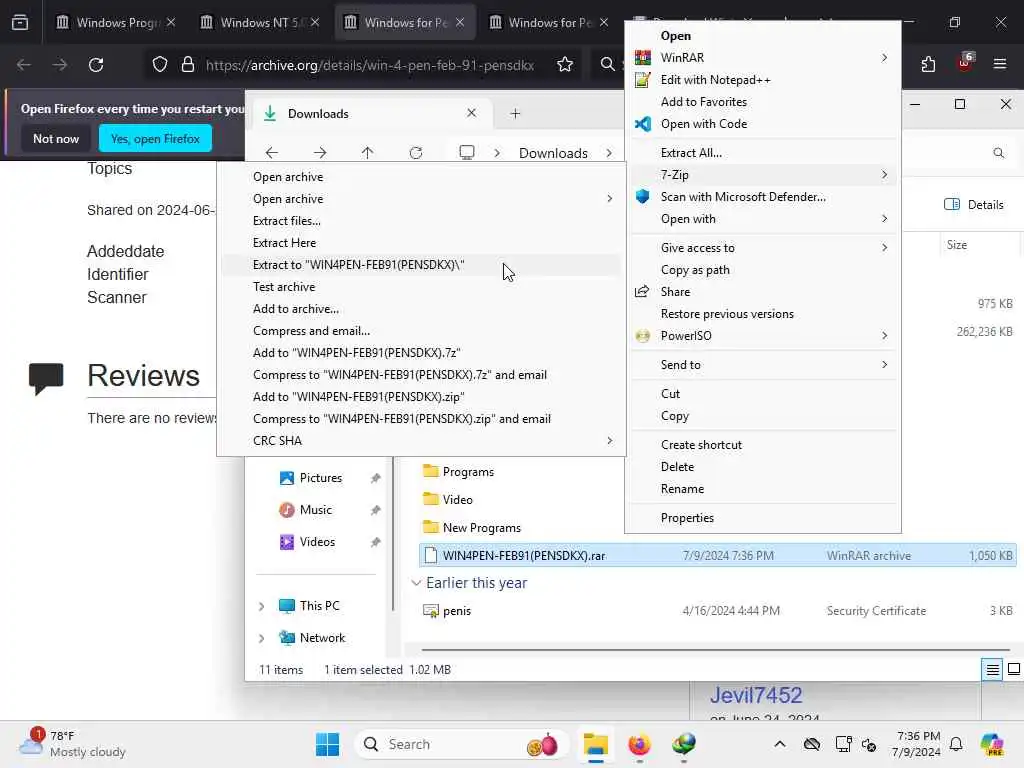This screenshot has height=768, width=1024.
Task: Select Copy as path
Action: click(763, 270)
